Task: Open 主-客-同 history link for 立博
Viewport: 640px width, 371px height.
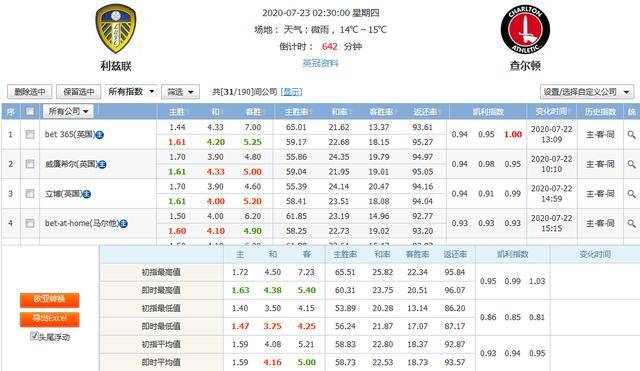Action: (600, 194)
